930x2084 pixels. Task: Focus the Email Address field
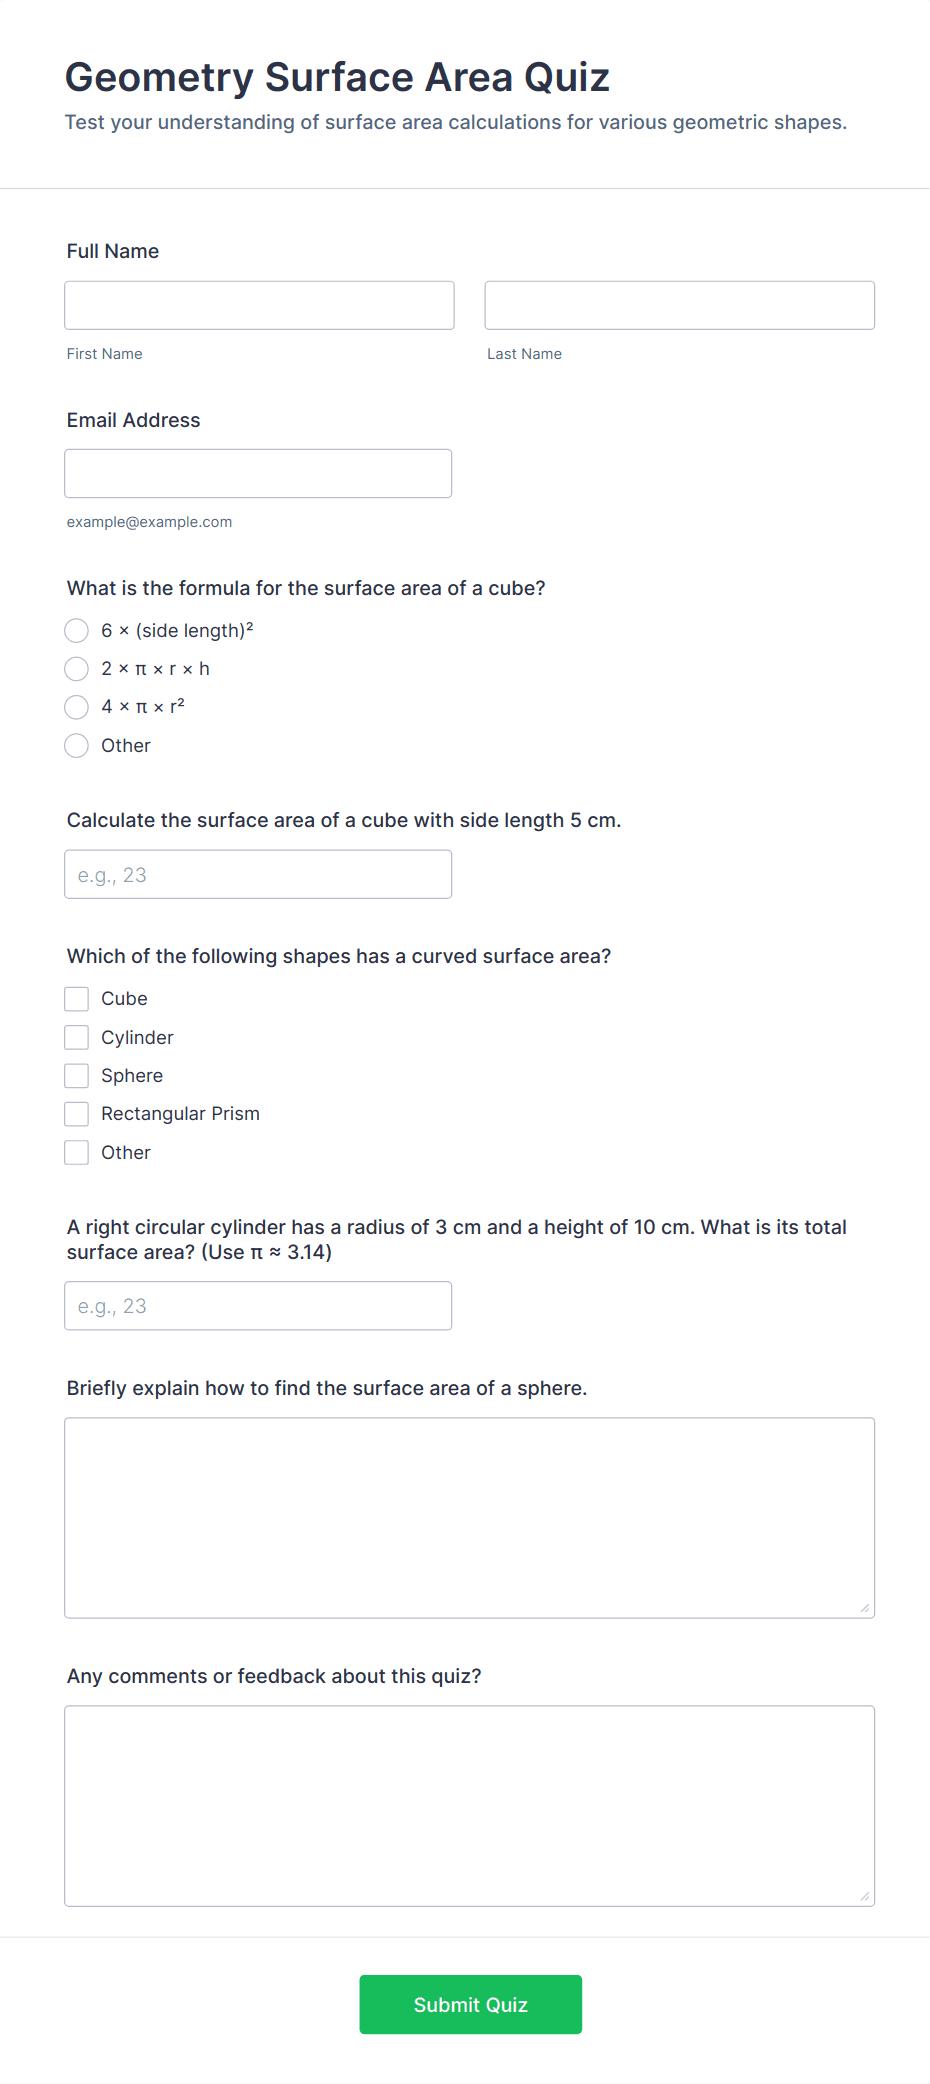(258, 472)
